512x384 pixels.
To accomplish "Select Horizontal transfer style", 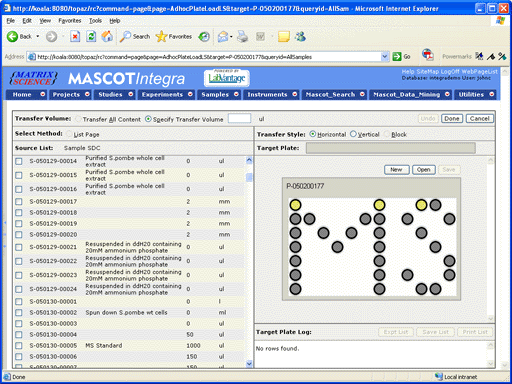I will 313,134.
